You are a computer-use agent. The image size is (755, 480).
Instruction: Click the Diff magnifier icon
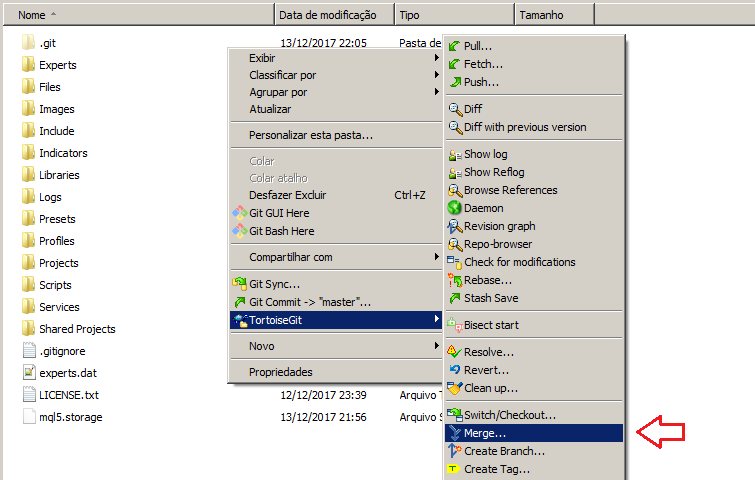(455, 109)
